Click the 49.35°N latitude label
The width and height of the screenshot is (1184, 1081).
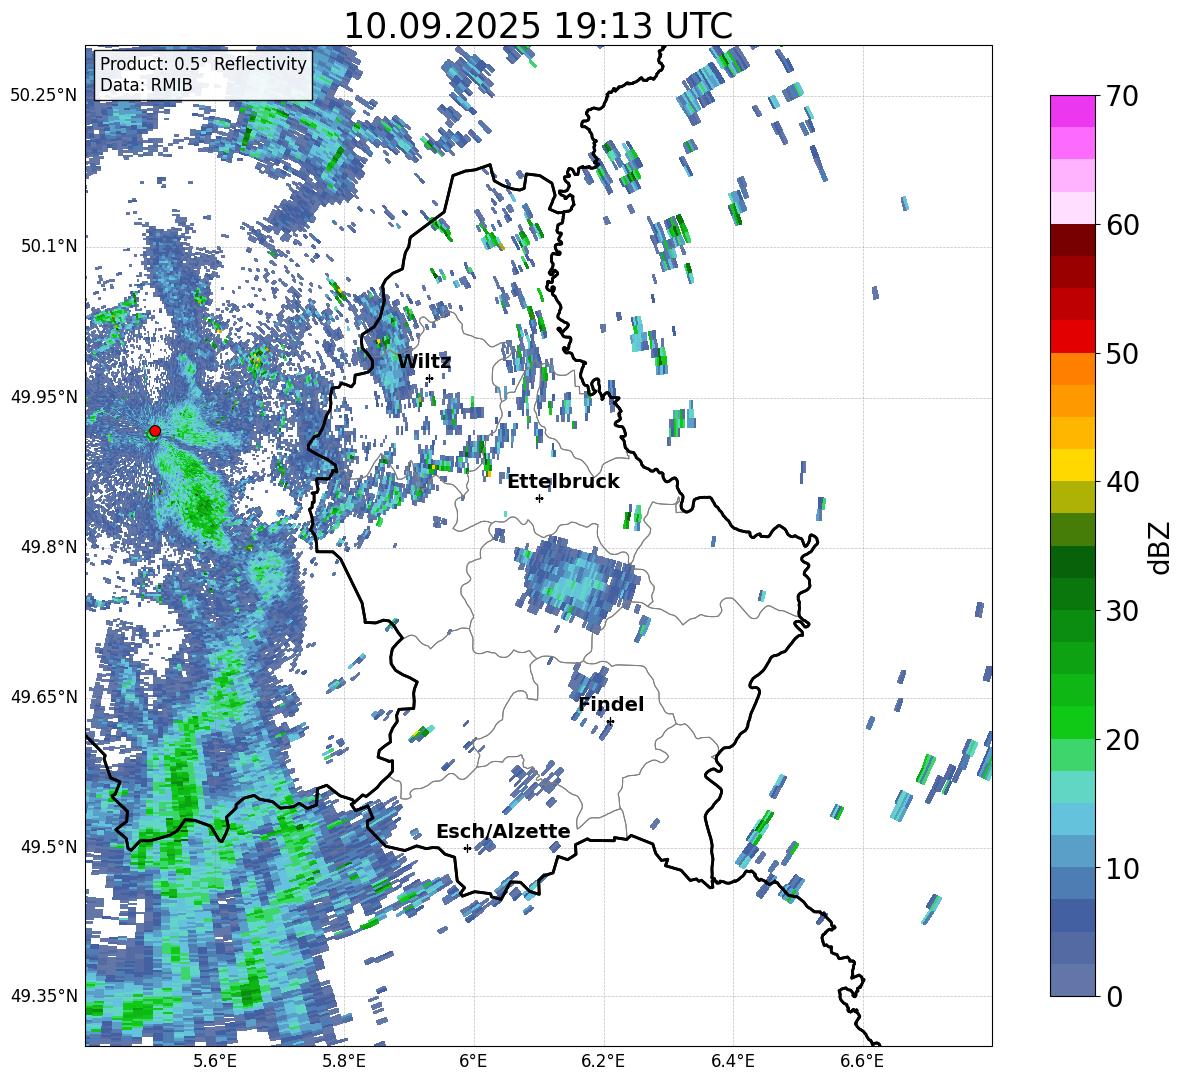44,996
